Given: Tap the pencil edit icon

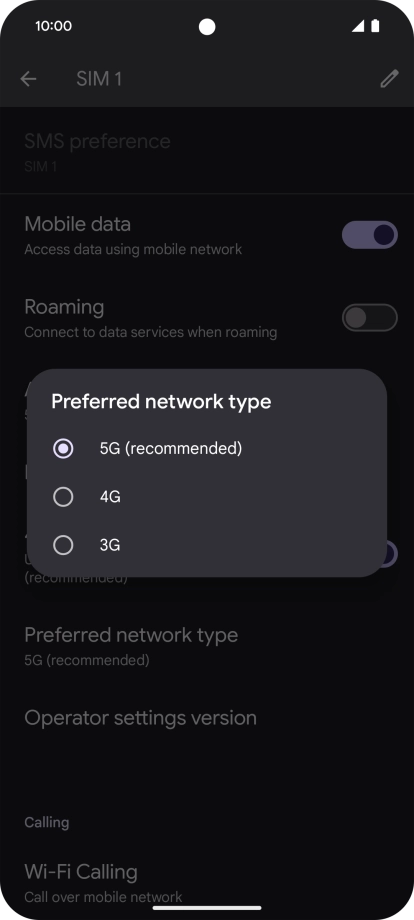Looking at the screenshot, I should coord(389,79).
